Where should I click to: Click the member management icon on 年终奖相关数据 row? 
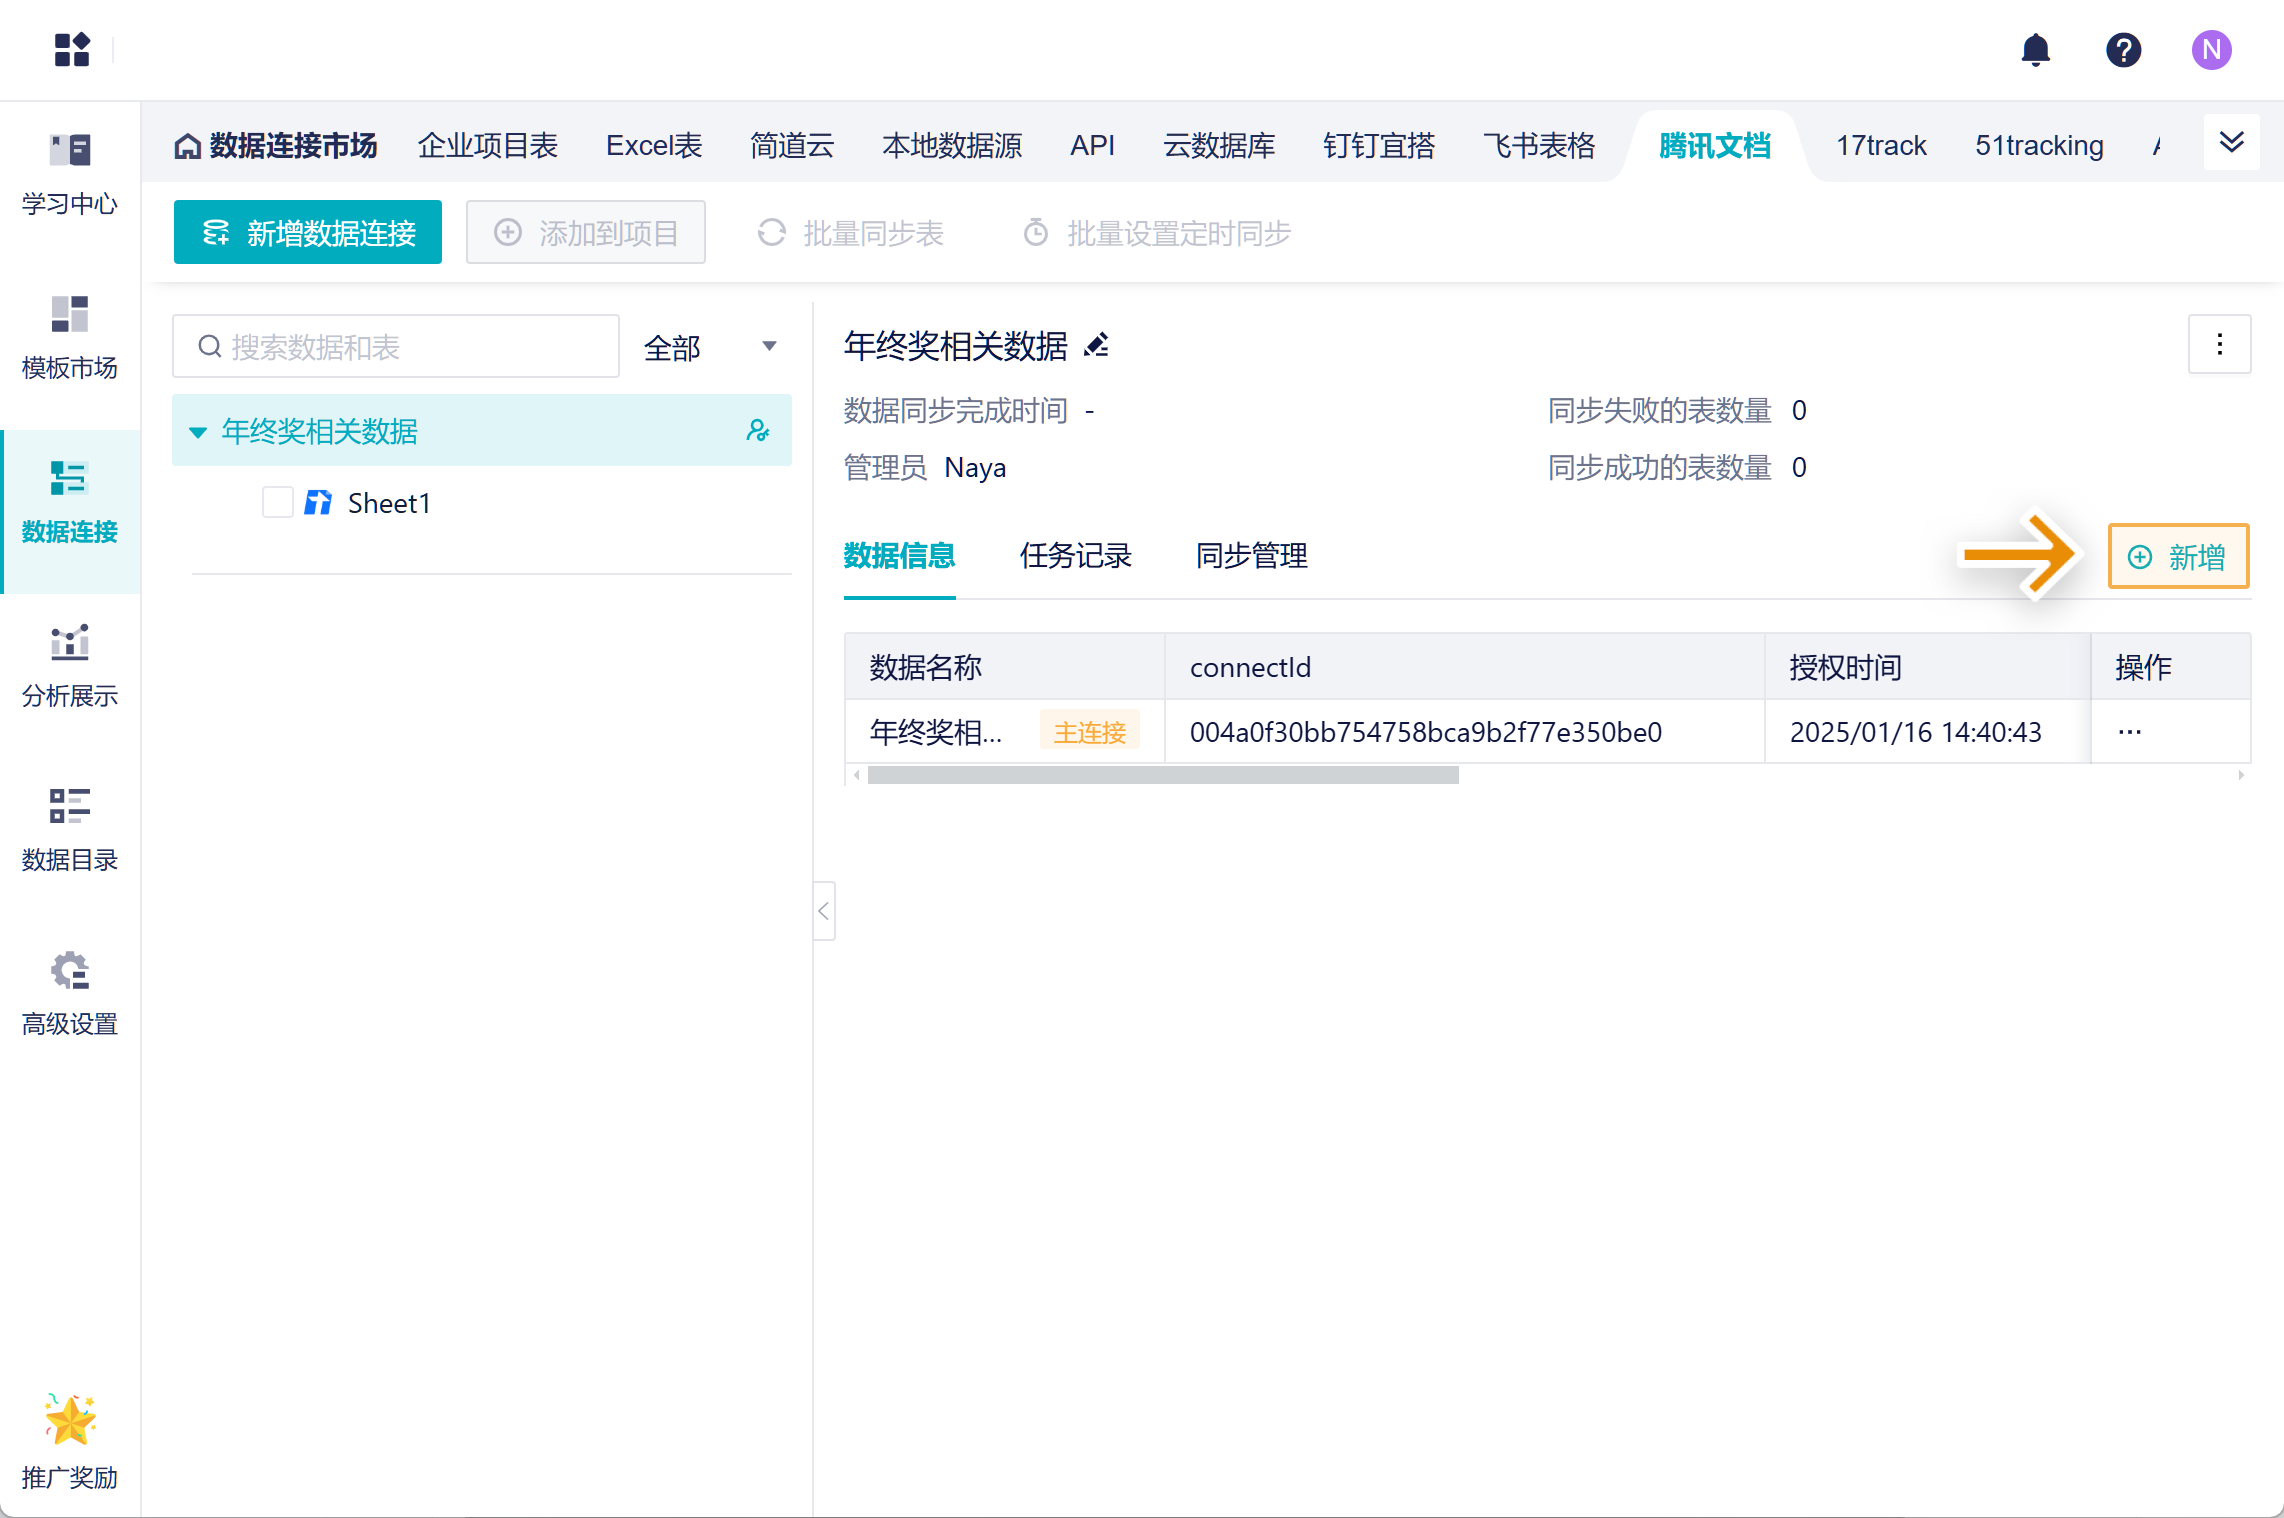click(x=758, y=431)
